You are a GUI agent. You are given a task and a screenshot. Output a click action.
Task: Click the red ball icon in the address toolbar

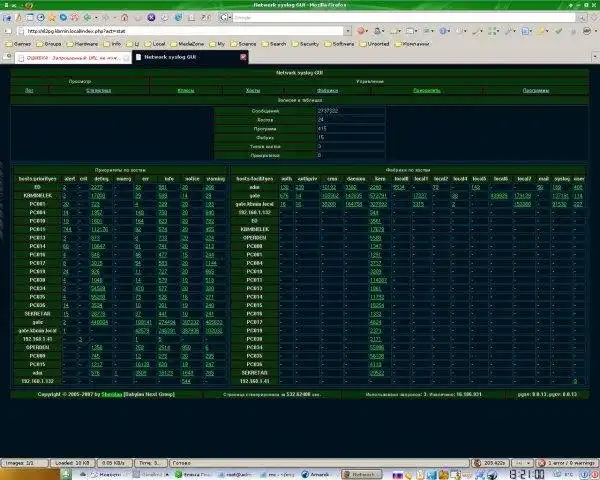point(360,31)
